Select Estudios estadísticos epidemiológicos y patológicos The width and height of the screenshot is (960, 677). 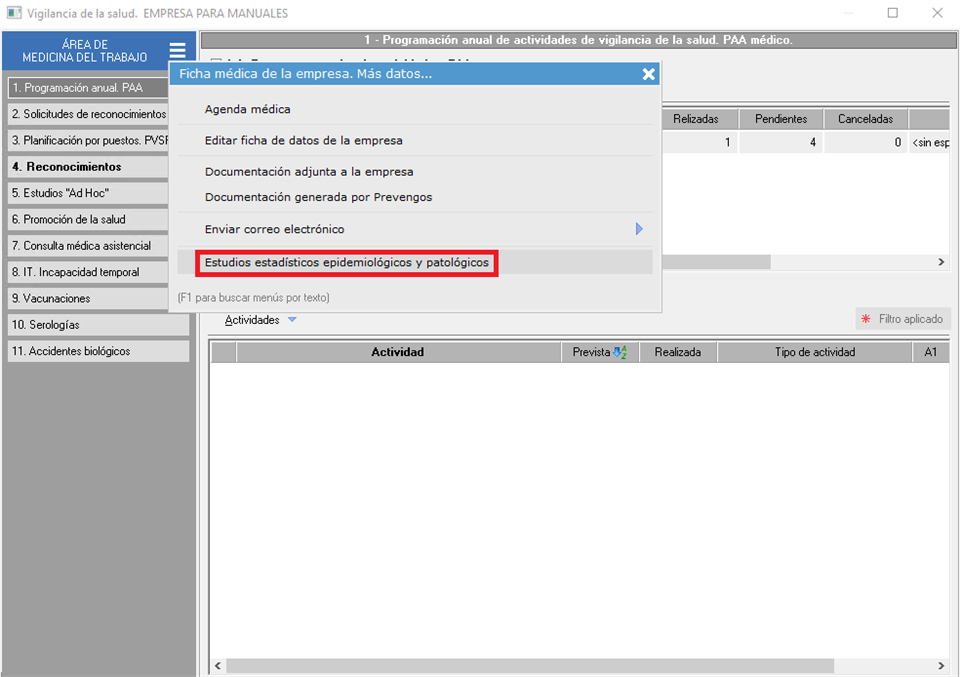(x=347, y=263)
